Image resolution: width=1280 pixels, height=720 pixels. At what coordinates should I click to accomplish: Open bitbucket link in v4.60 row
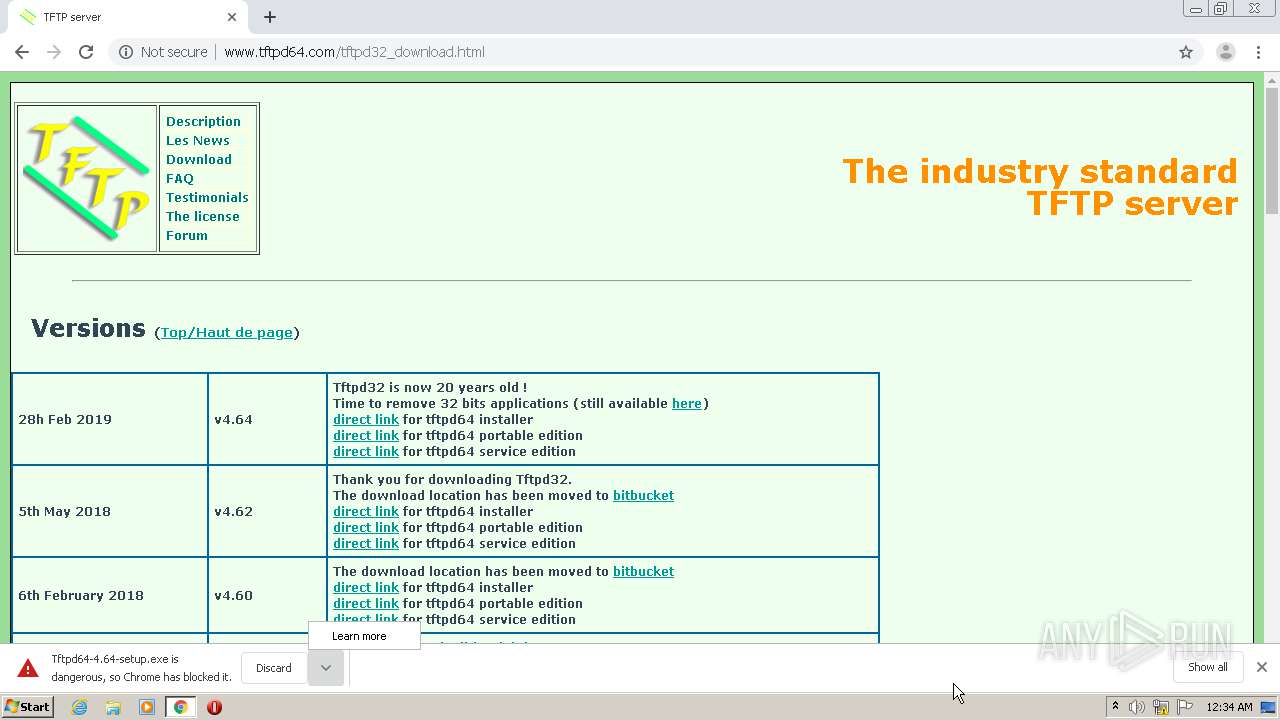(x=643, y=571)
